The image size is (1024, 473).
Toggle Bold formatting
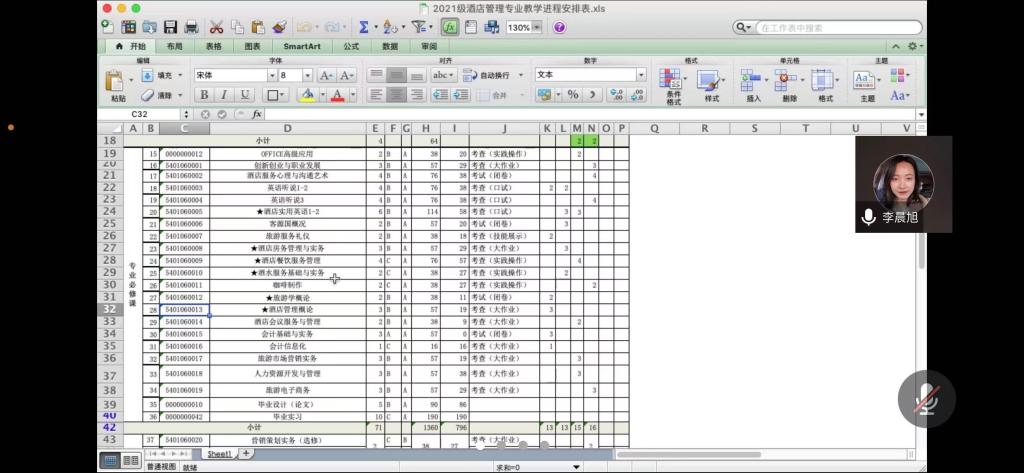(204, 95)
